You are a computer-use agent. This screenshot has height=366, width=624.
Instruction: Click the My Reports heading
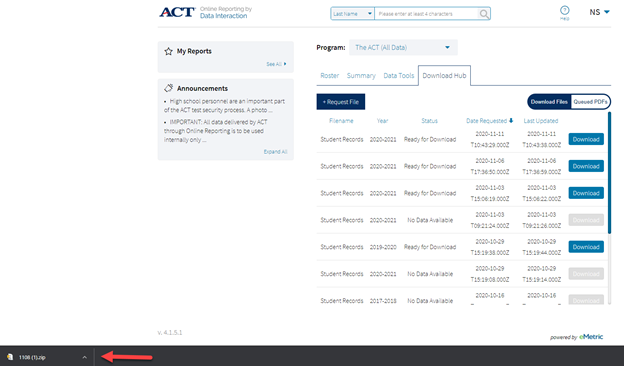[x=194, y=51]
